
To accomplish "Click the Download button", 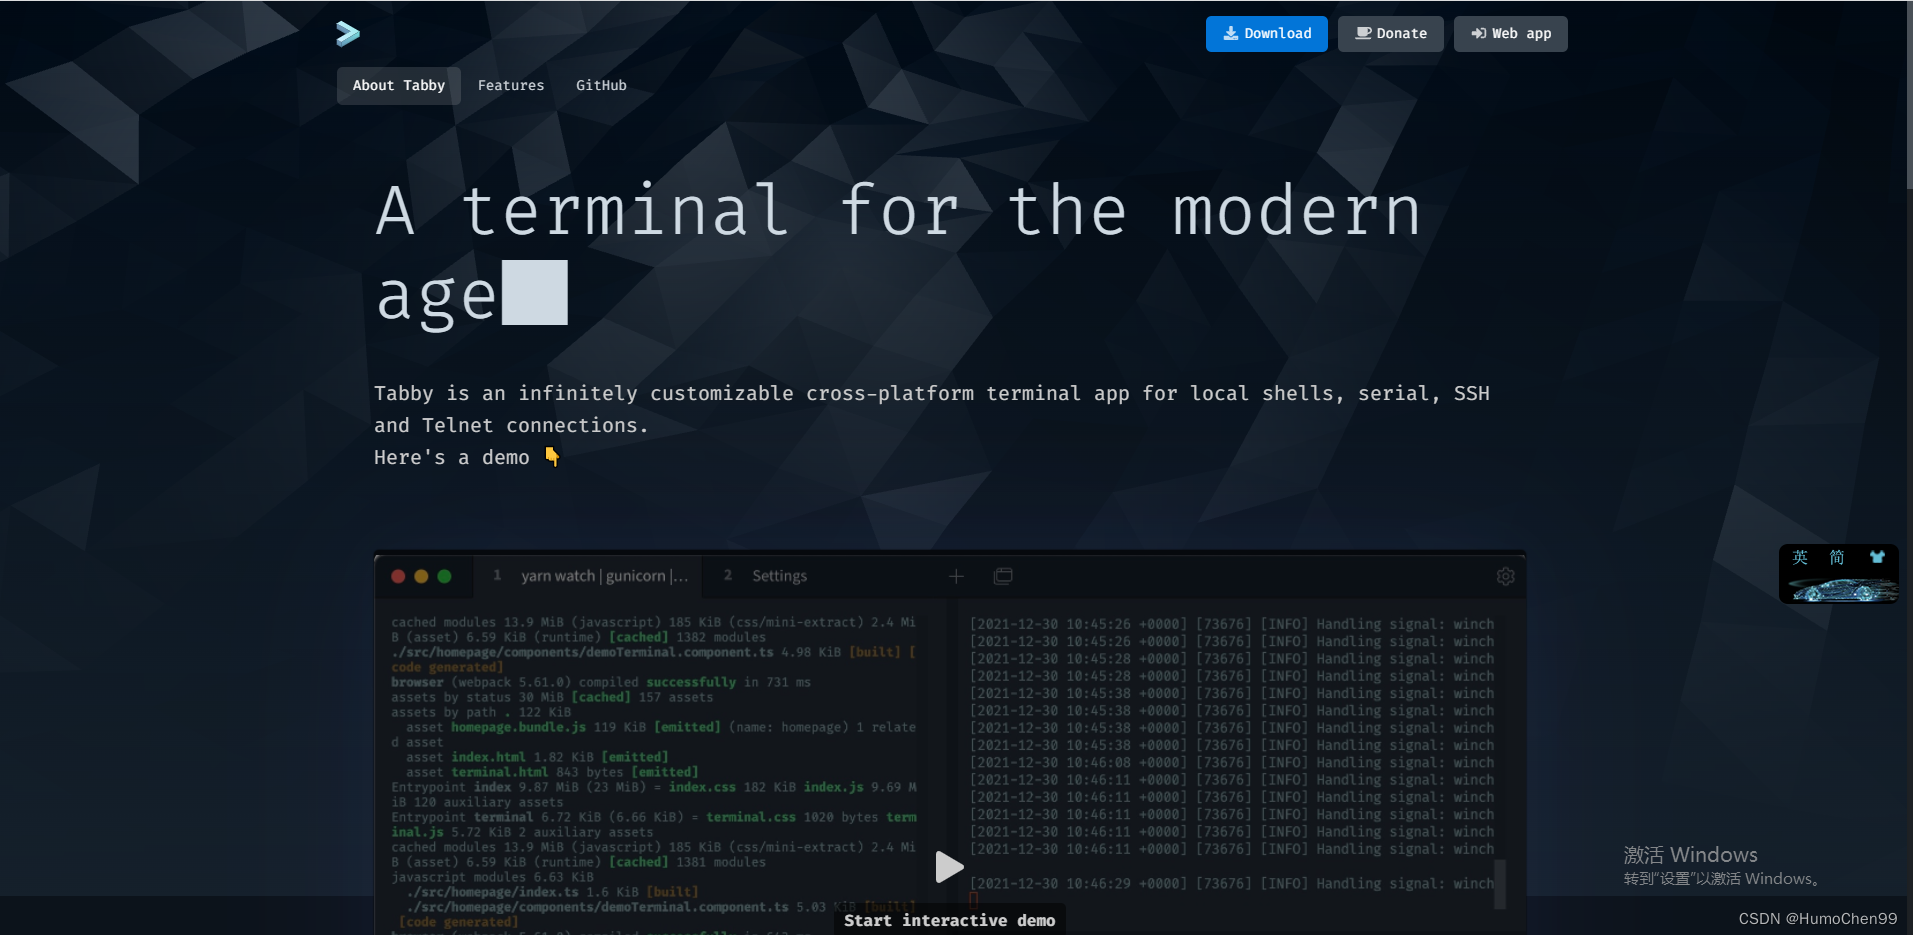I will coord(1266,33).
